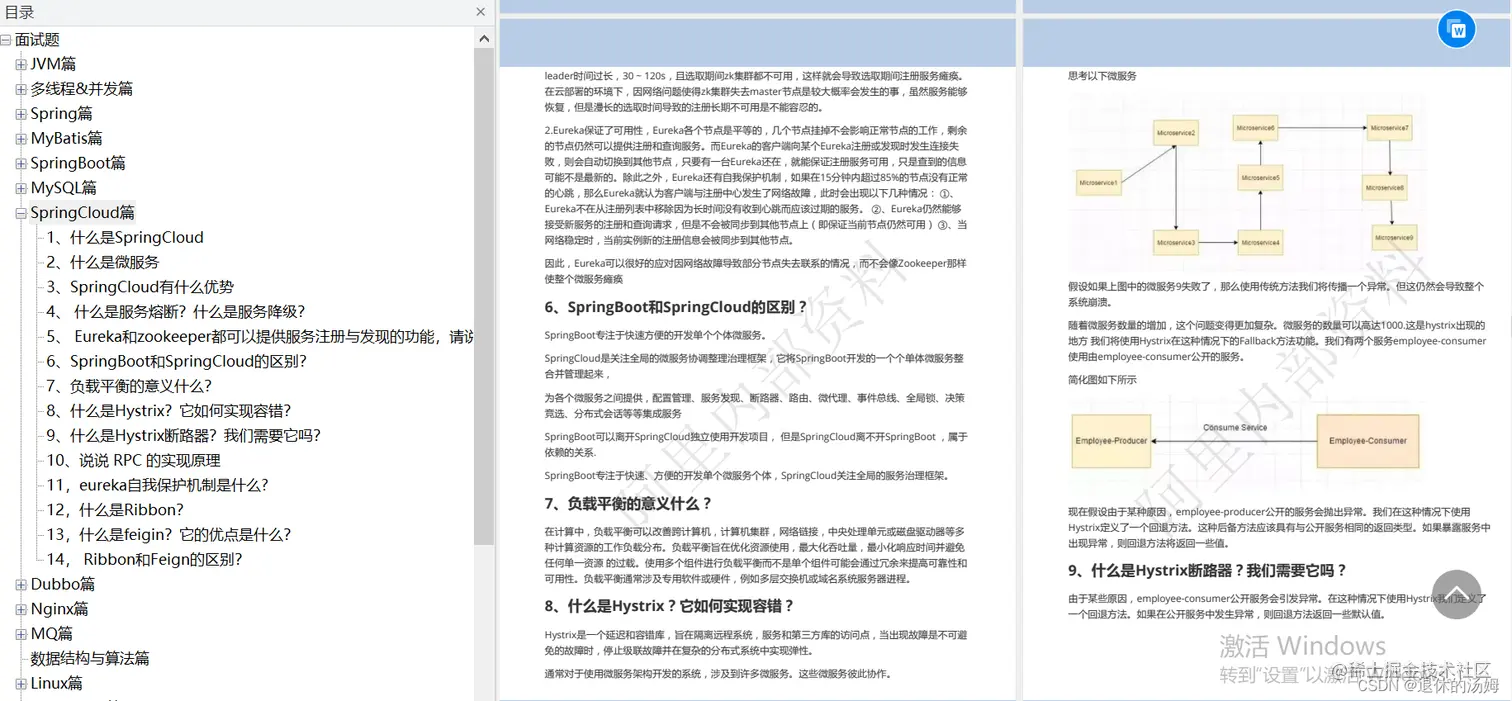Screen dimensions: 1512x701
Task: Click the Employee-Consumer box in diagram
Action: click(1367, 441)
